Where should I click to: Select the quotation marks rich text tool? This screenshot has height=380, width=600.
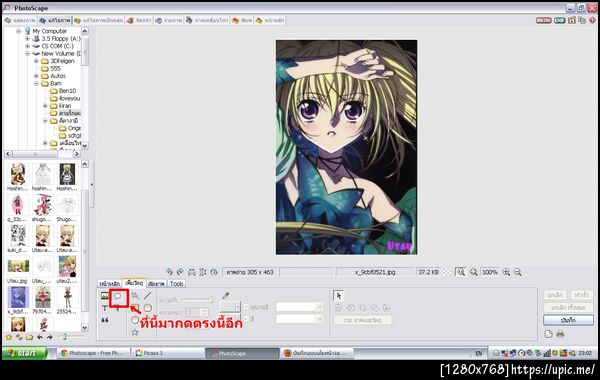[x=104, y=320]
